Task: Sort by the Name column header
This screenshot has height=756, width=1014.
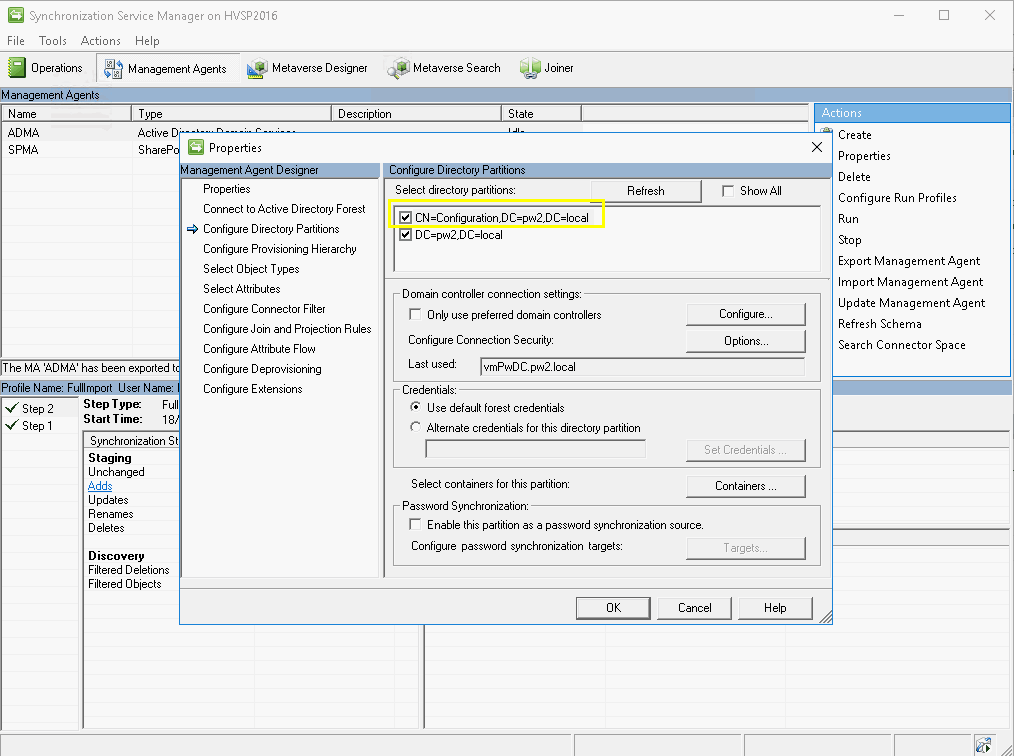Action: click(67, 114)
